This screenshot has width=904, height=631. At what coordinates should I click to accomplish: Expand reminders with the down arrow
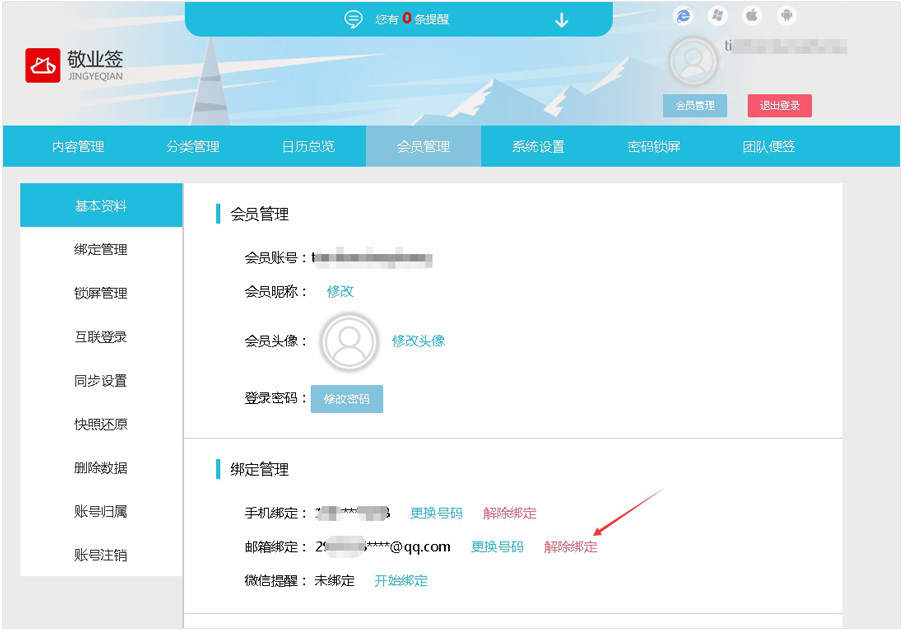561,20
